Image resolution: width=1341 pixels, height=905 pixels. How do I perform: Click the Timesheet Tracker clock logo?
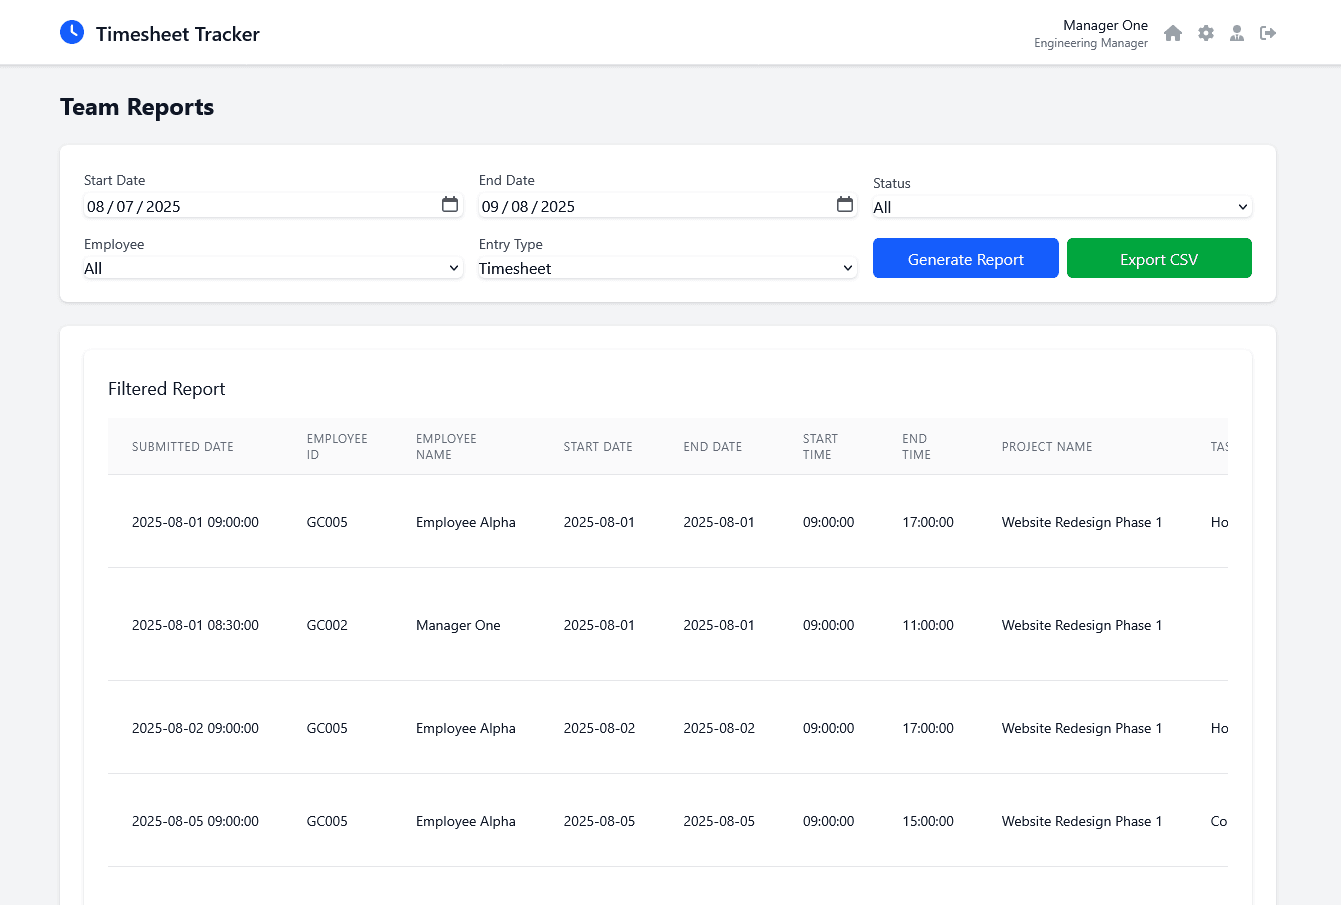point(71,31)
